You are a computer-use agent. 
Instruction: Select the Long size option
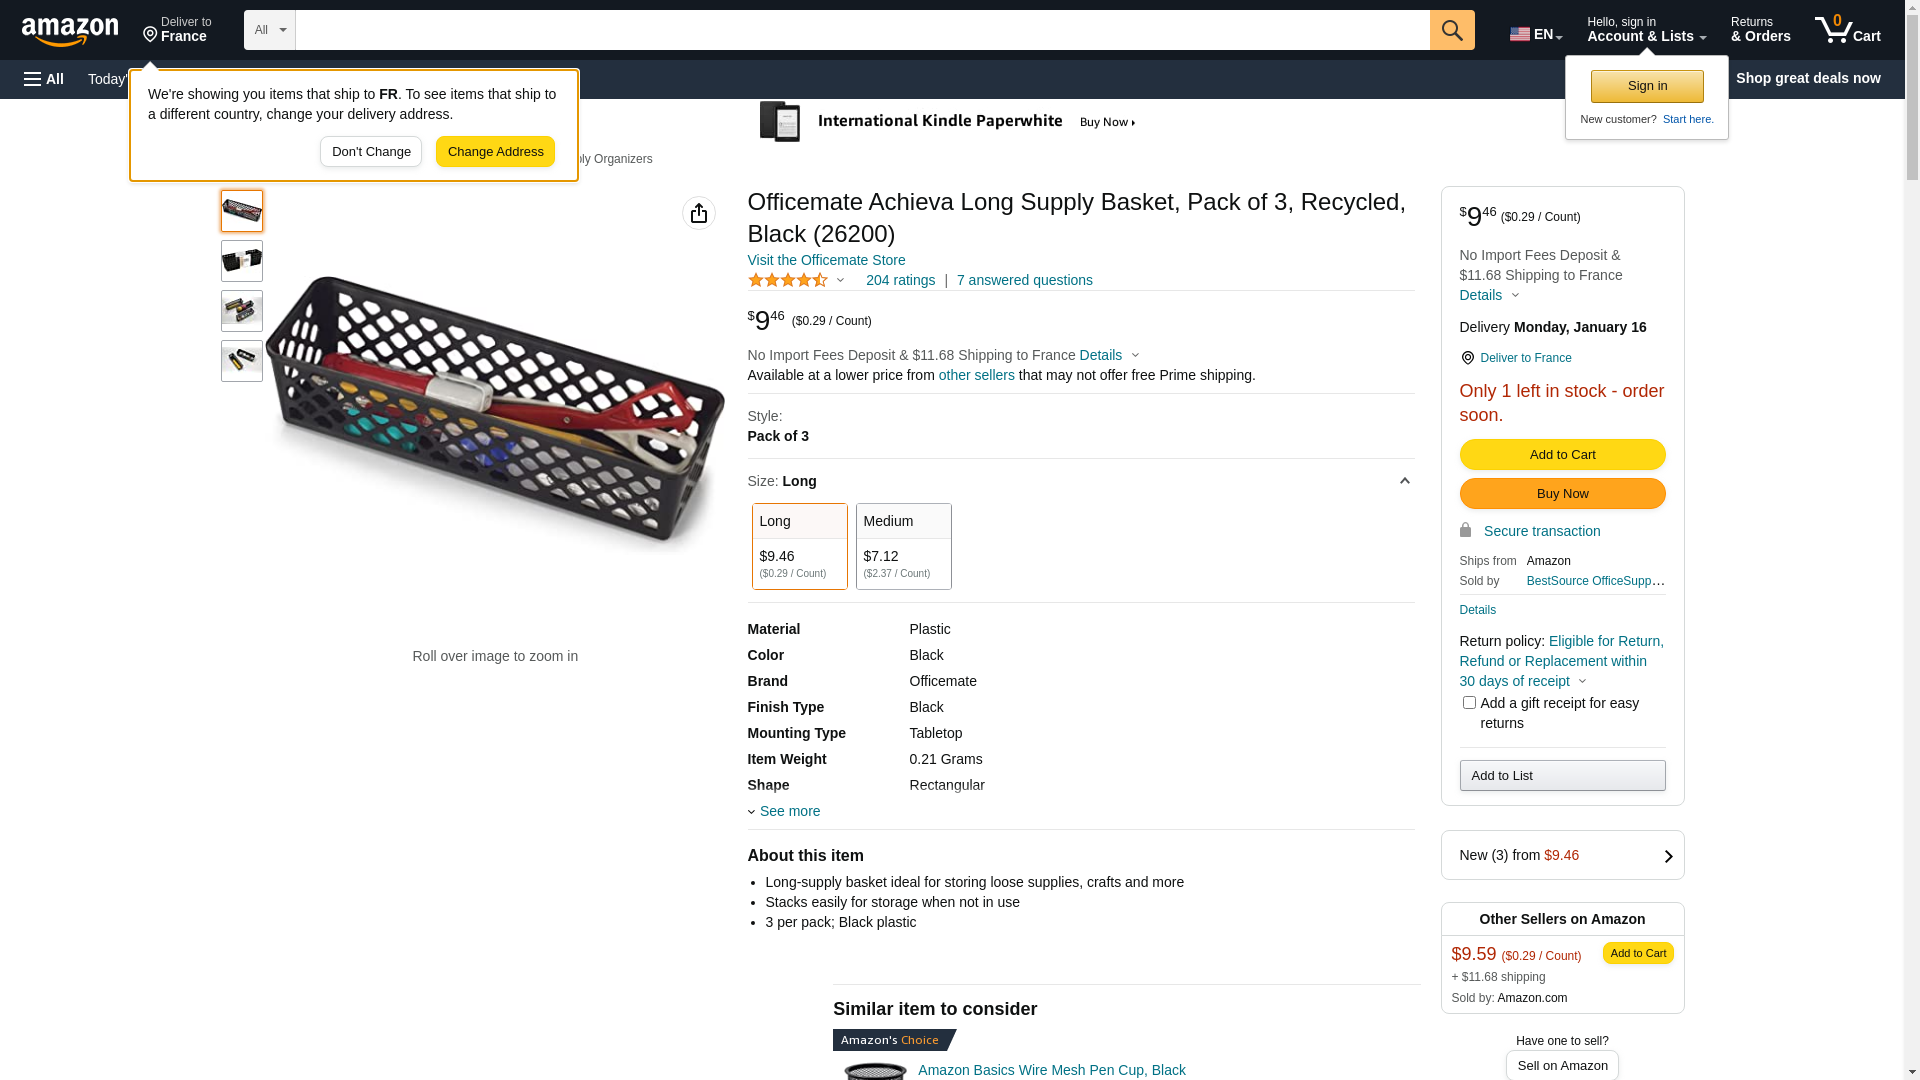pyautogui.click(x=799, y=546)
